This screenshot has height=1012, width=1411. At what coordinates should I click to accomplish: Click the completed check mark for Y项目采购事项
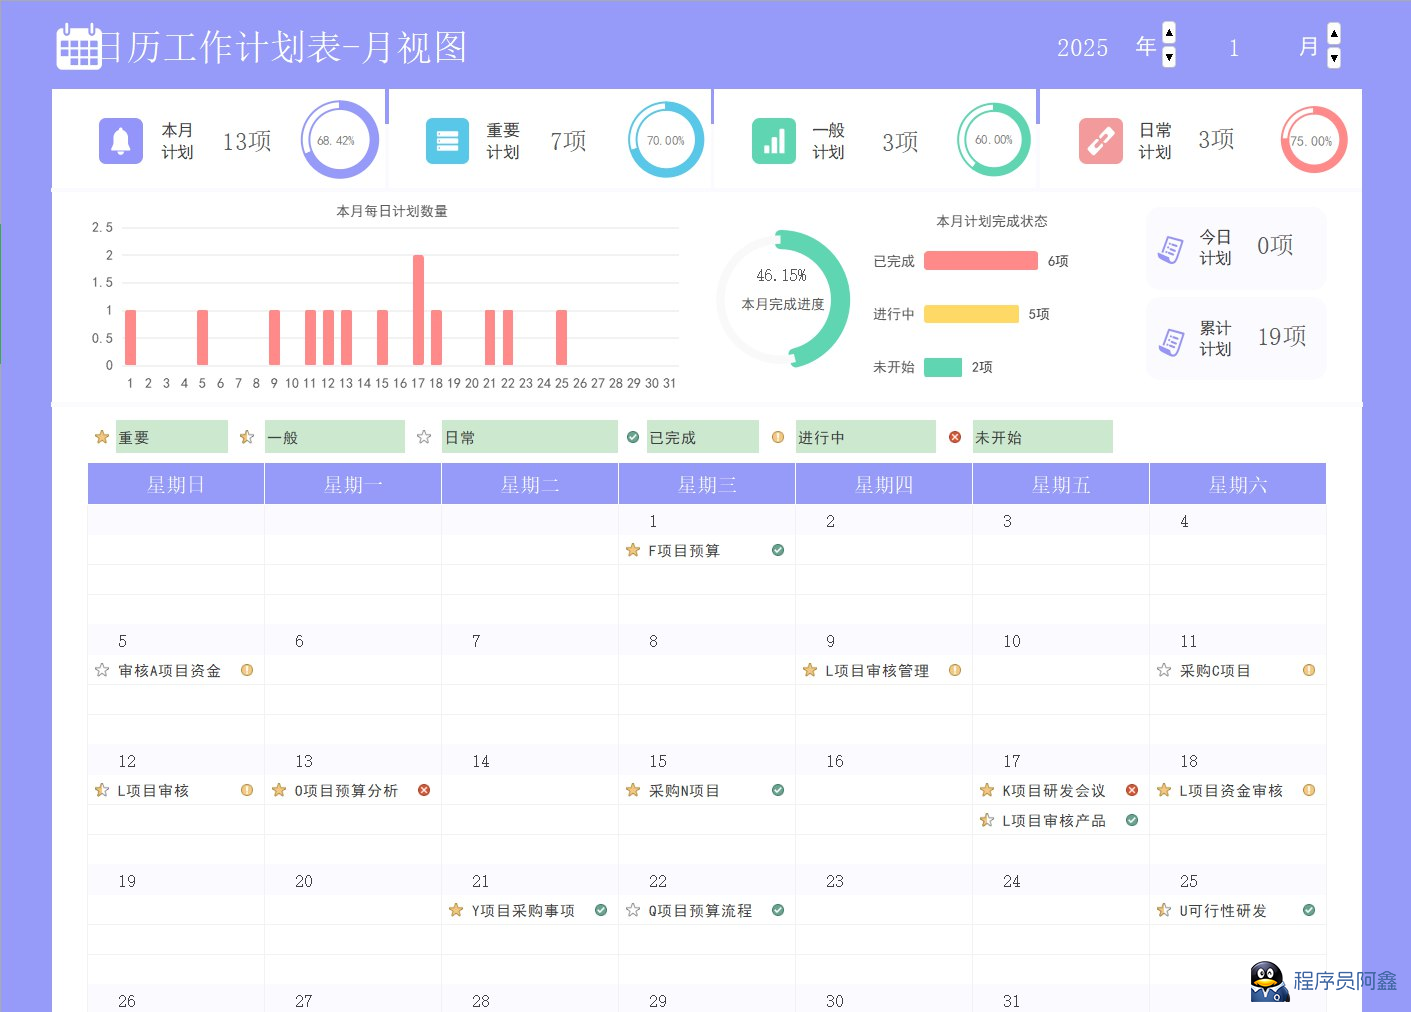tap(601, 910)
